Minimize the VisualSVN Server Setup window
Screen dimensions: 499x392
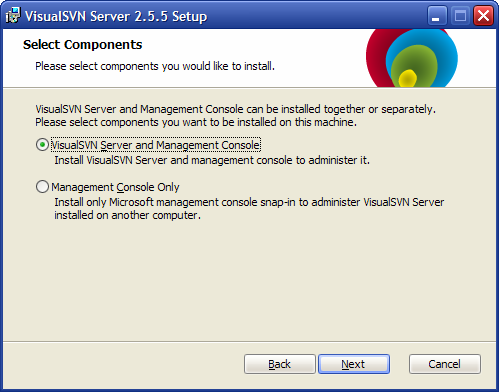pyautogui.click(x=437, y=15)
